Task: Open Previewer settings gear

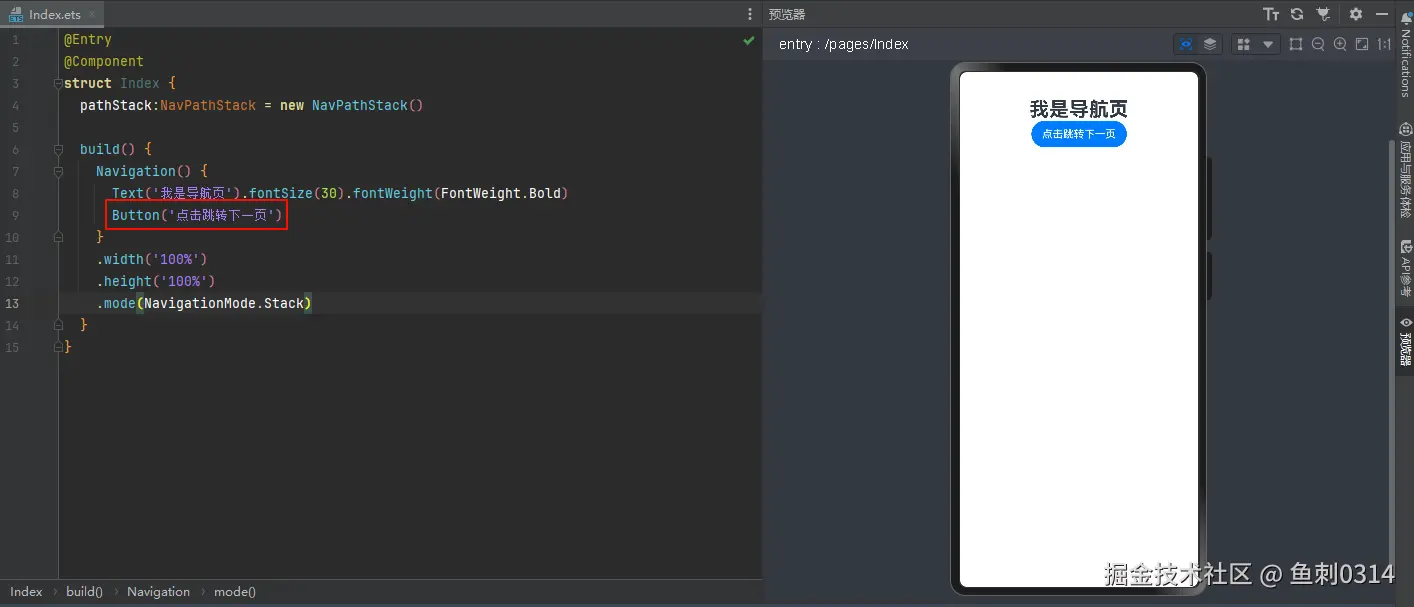Action: pos(1356,14)
